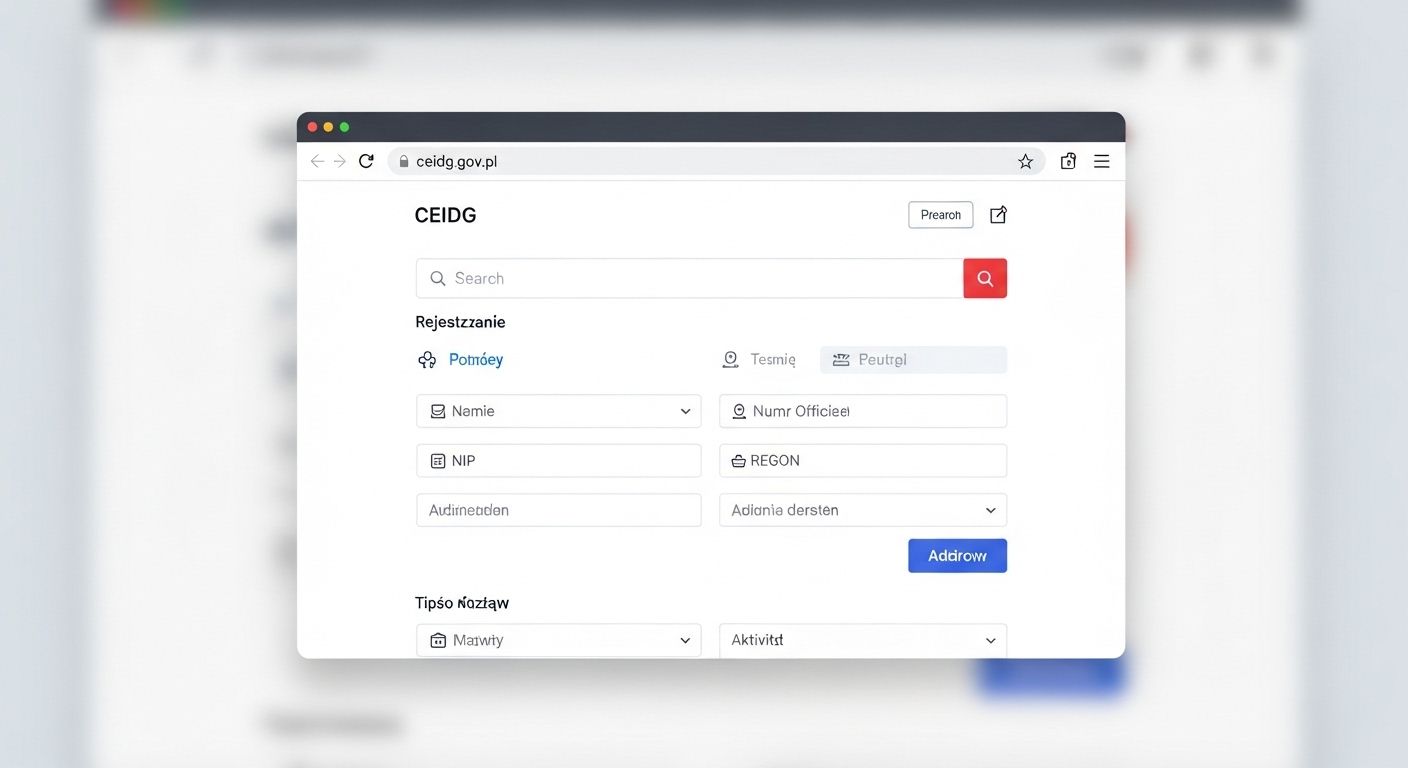Click the CEIDG logo heading

[x=445, y=215]
